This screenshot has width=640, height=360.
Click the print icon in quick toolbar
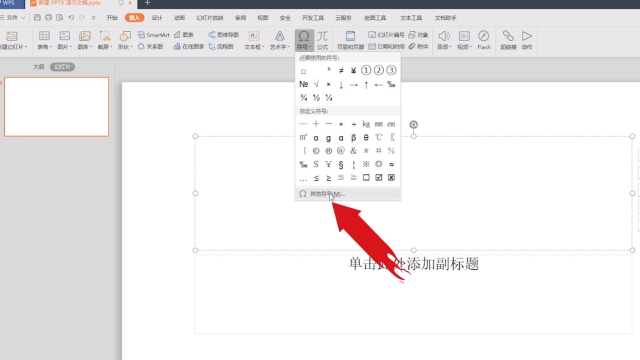pyautogui.click(x=48, y=18)
